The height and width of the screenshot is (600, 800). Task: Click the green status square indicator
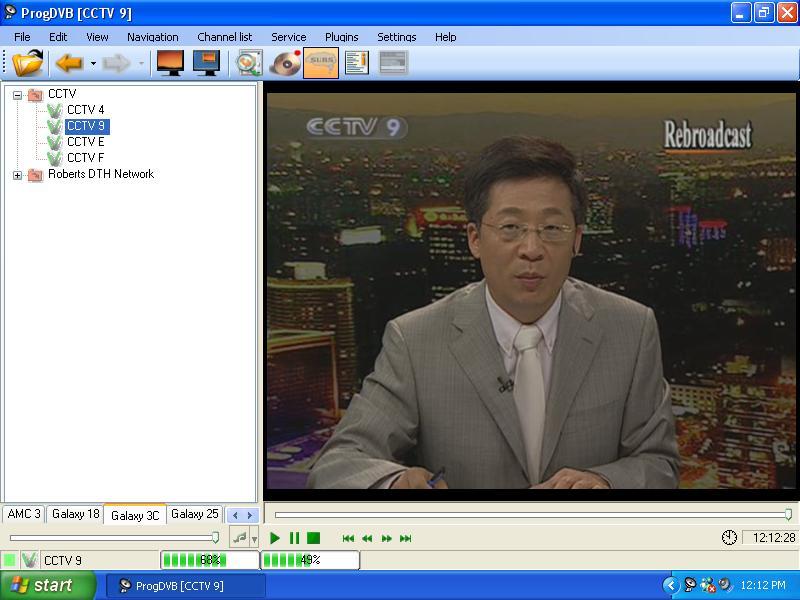[9, 560]
